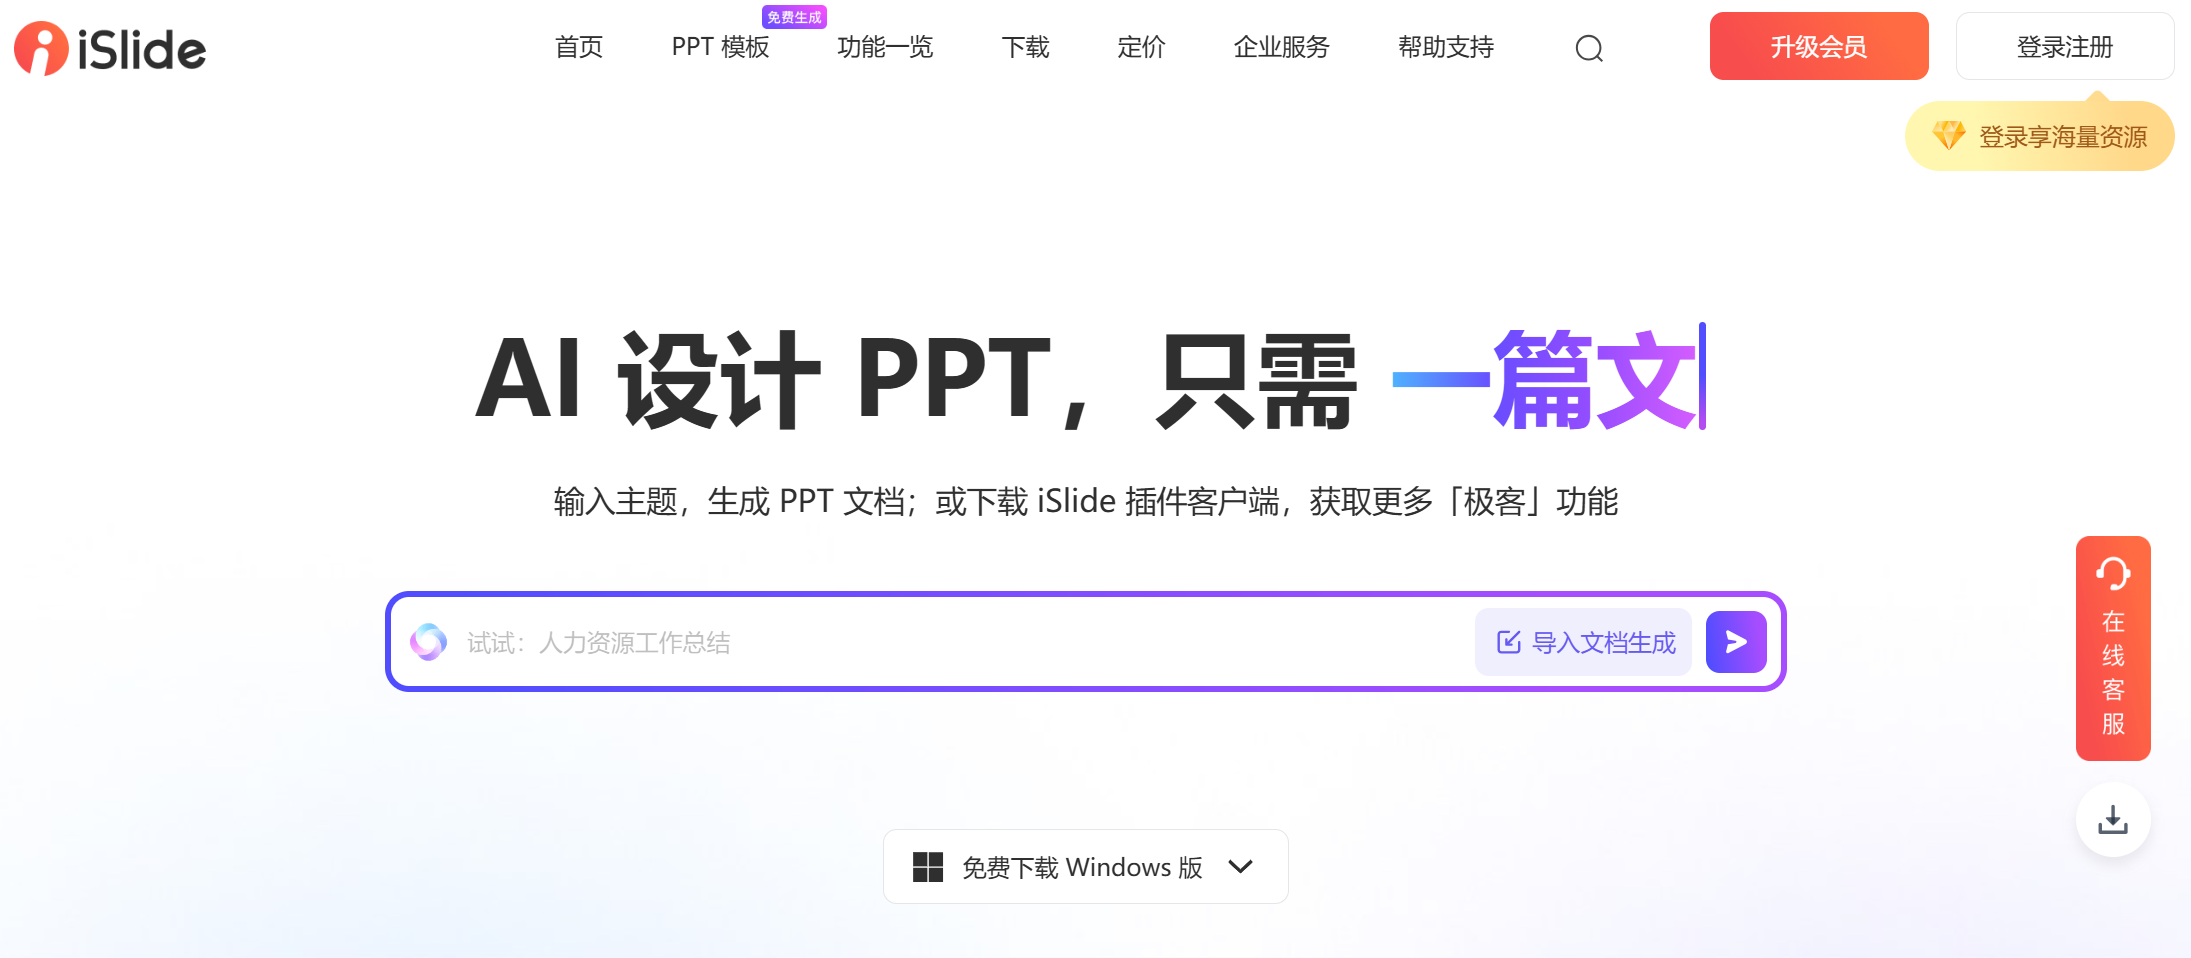The width and height of the screenshot is (2191, 958).
Task: Open 定价 pricing page
Action: [x=1141, y=47]
